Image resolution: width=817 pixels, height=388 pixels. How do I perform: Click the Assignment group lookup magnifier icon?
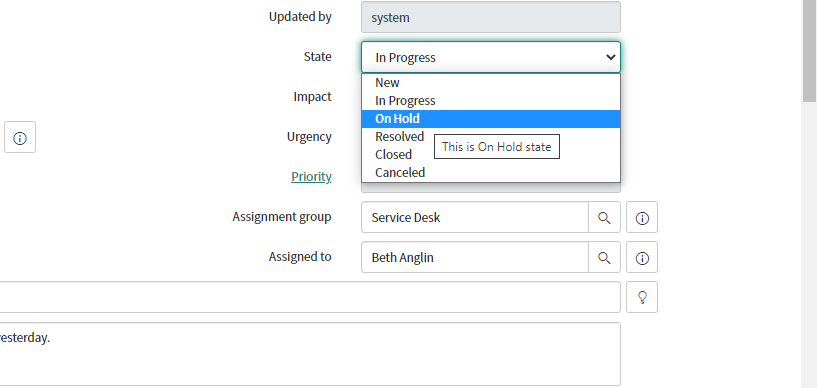(604, 217)
